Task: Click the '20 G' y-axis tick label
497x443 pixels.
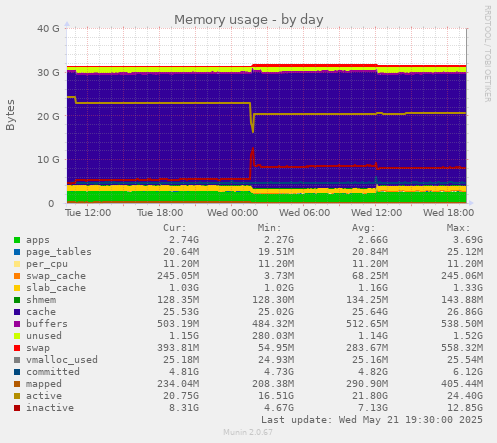Action: click(x=48, y=117)
